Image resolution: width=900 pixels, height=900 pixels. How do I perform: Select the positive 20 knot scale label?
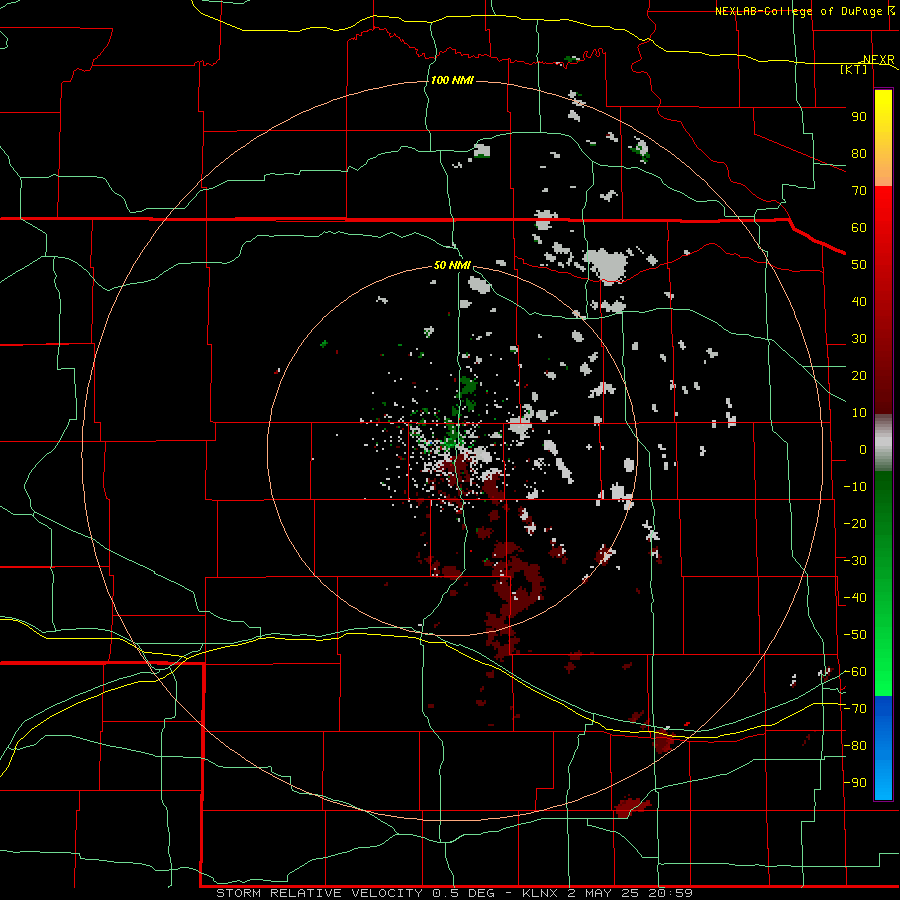click(x=859, y=376)
